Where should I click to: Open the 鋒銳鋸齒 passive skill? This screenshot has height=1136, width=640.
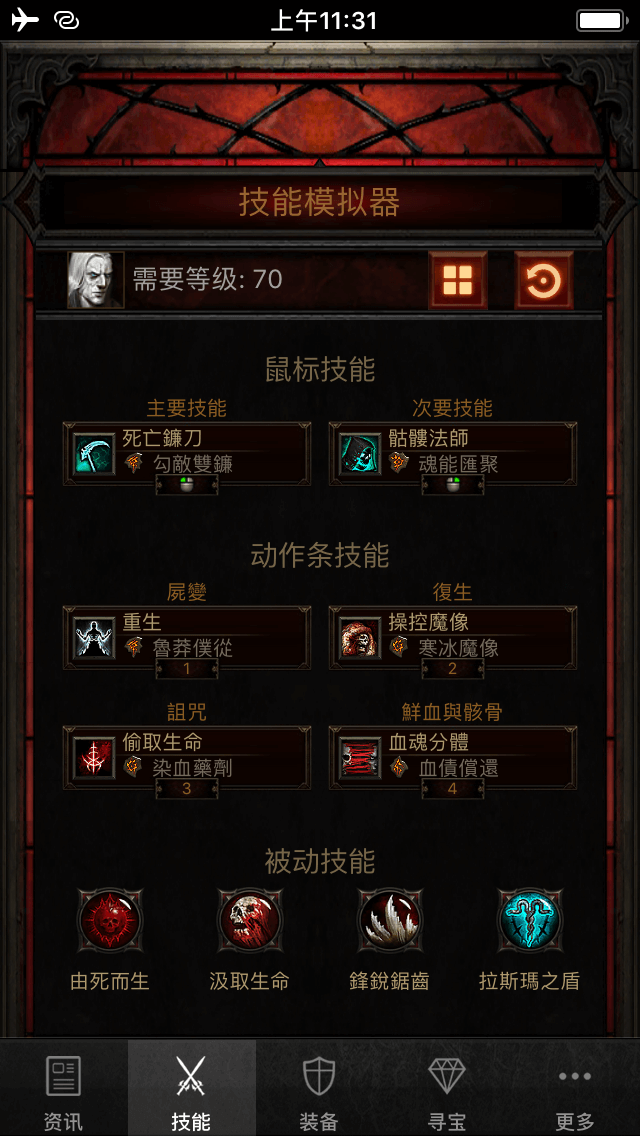click(x=390, y=920)
